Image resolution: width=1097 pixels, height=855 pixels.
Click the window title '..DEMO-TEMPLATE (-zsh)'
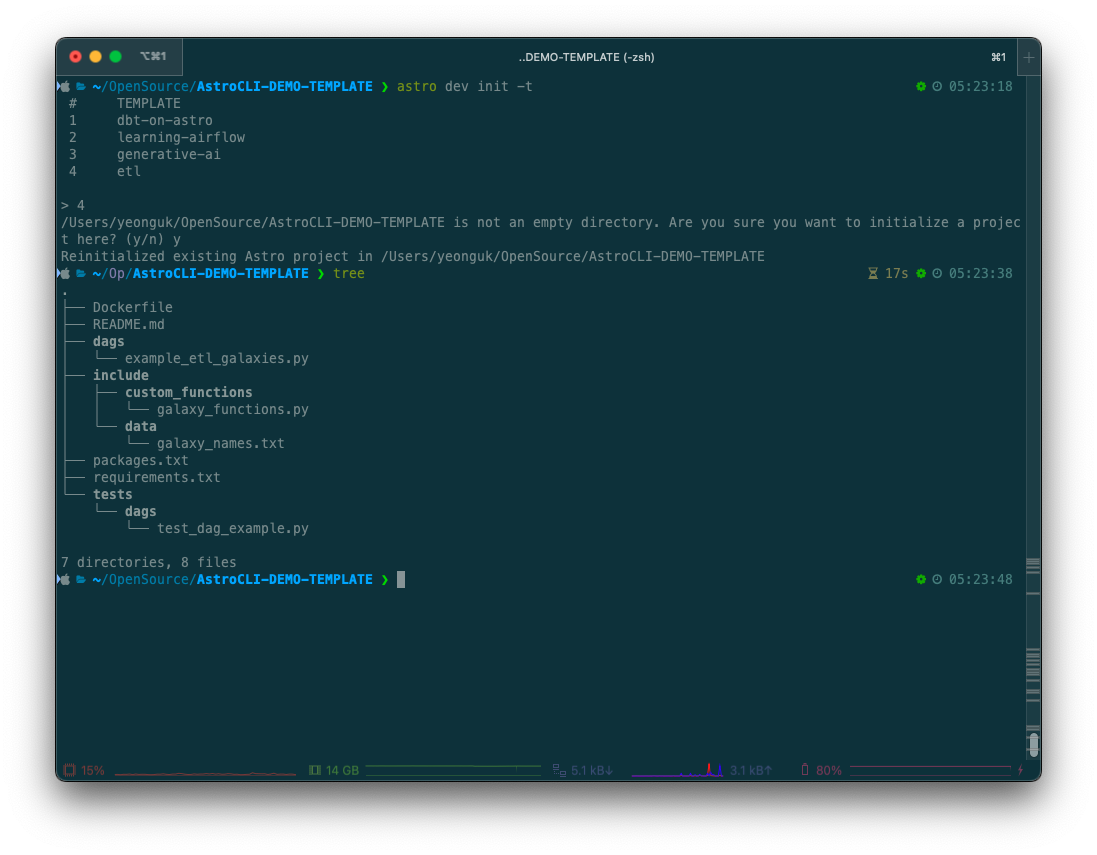(586, 57)
